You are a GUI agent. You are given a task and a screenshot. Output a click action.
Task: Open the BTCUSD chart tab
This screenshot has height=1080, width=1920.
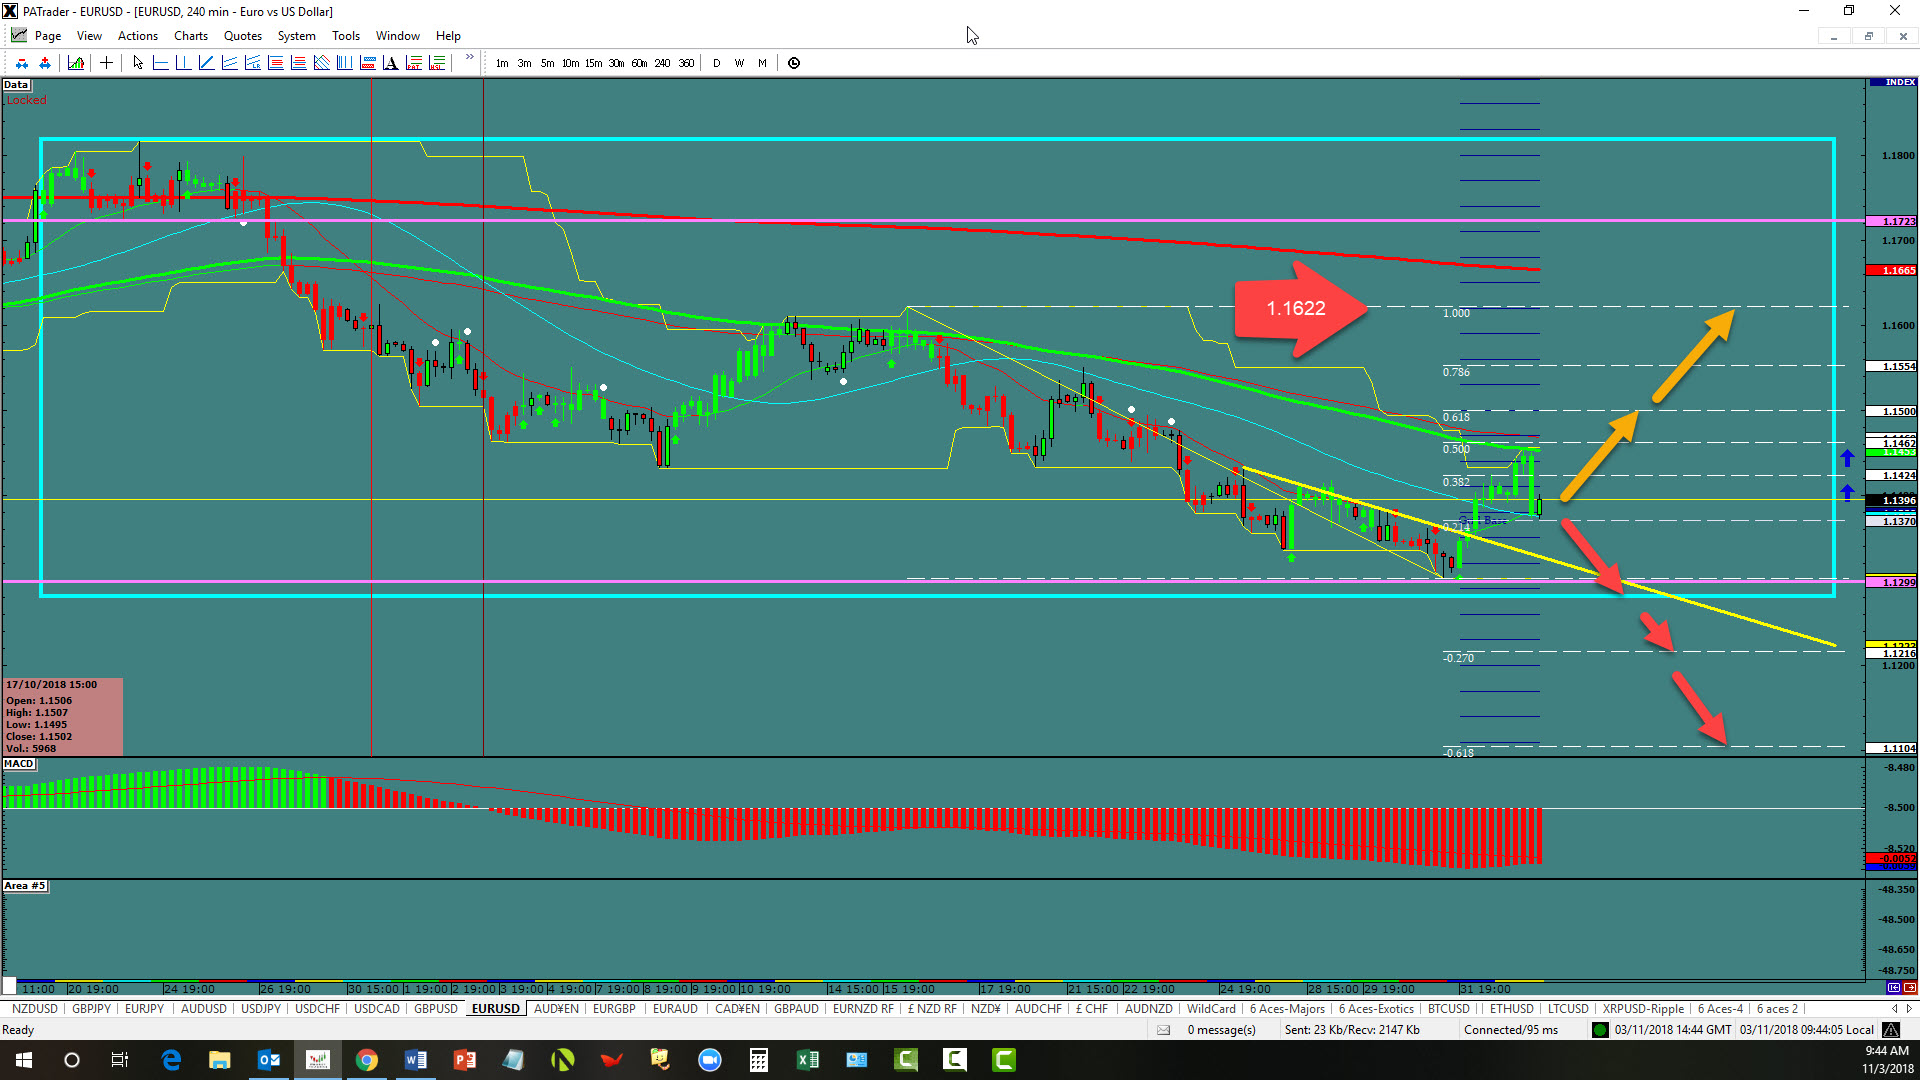(x=1448, y=1009)
